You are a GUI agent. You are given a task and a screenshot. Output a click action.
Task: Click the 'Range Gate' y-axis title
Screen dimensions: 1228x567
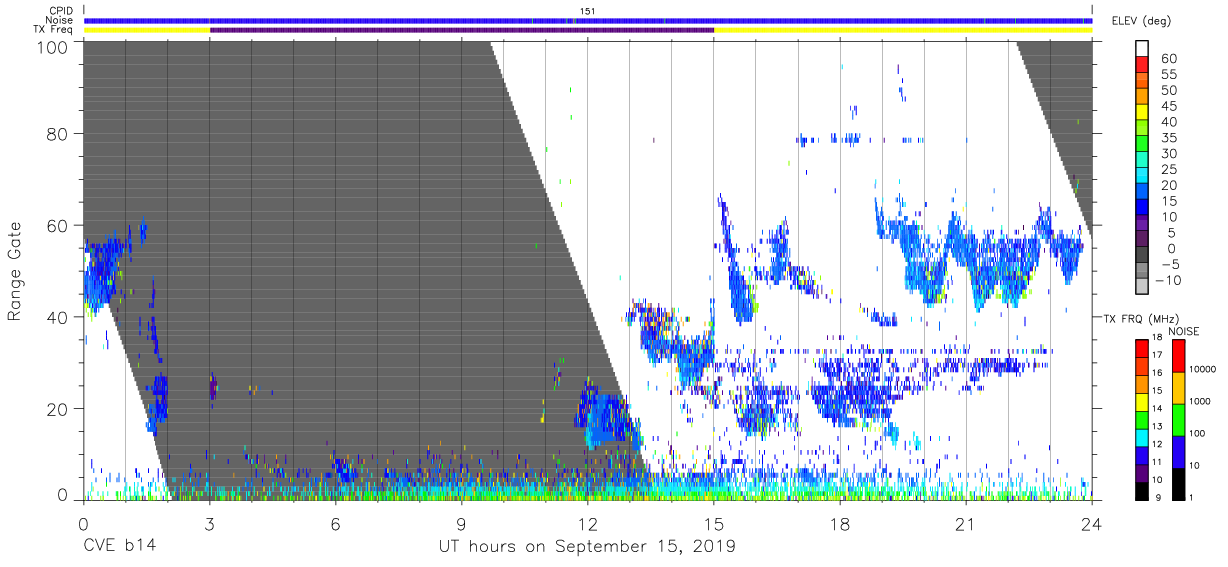pos(15,272)
